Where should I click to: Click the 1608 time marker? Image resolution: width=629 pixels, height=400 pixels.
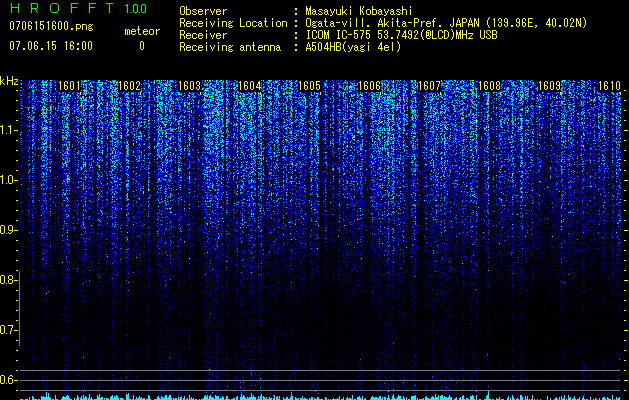click(489, 86)
